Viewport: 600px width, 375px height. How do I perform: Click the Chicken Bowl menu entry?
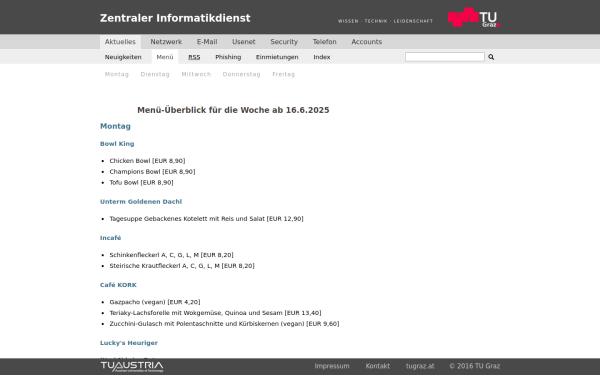pyautogui.click(x=147, y=161)
